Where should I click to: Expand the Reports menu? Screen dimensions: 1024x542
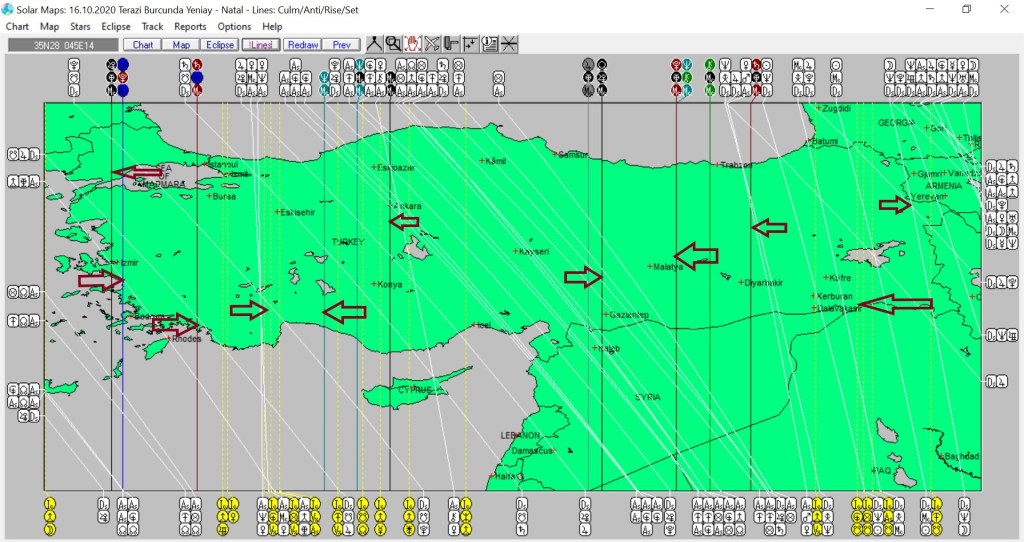(x=190, y=26)
